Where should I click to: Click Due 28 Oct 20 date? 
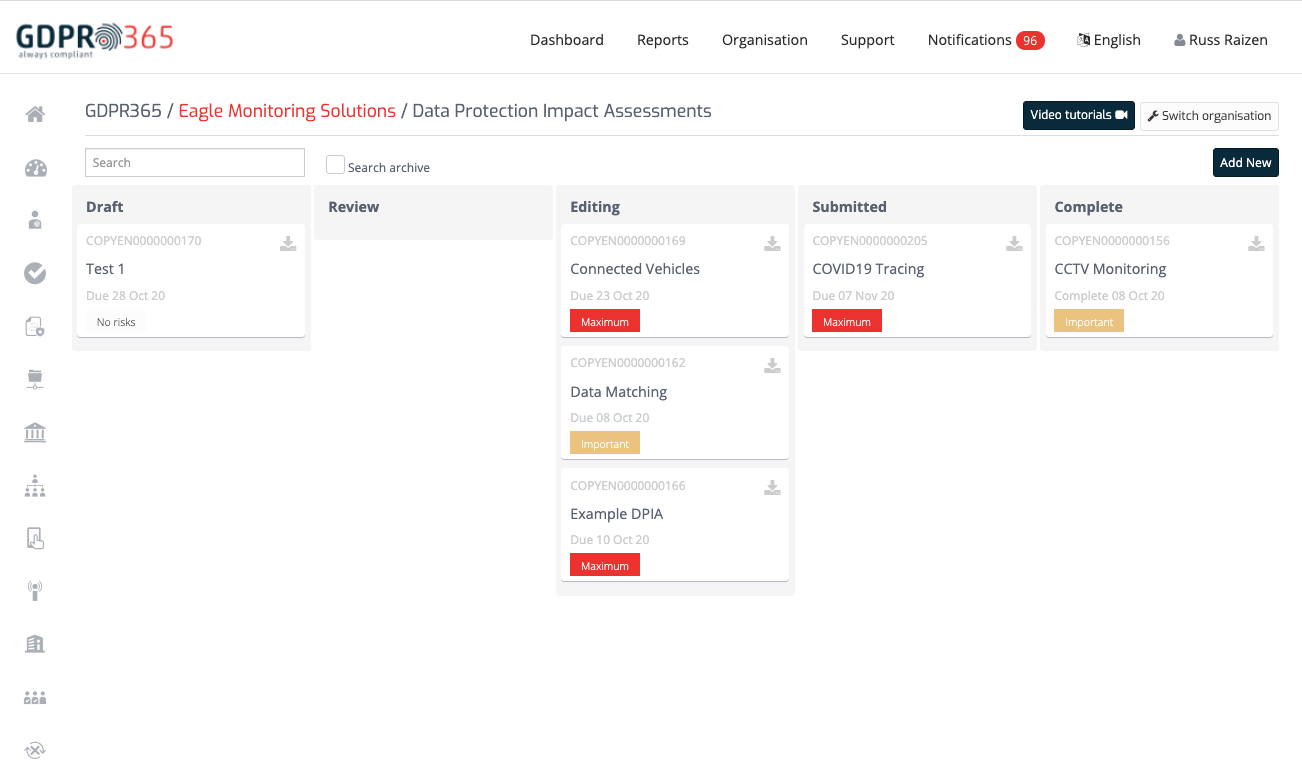tap(126, 296)
